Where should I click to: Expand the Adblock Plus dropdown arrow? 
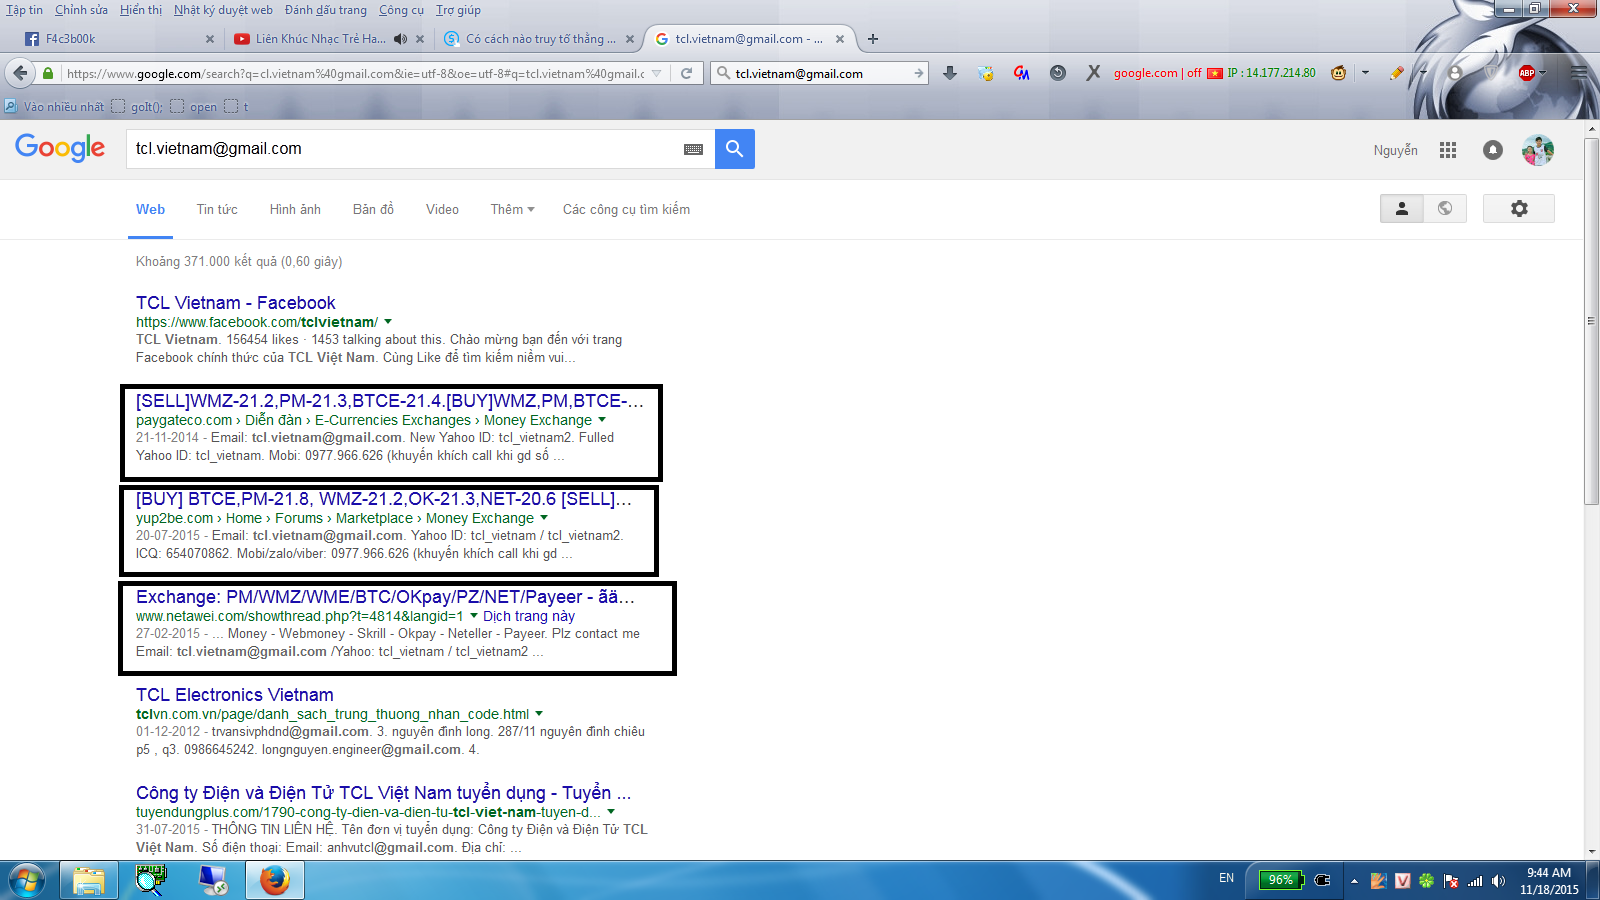pyautogui.click(x=1543, y=73)
